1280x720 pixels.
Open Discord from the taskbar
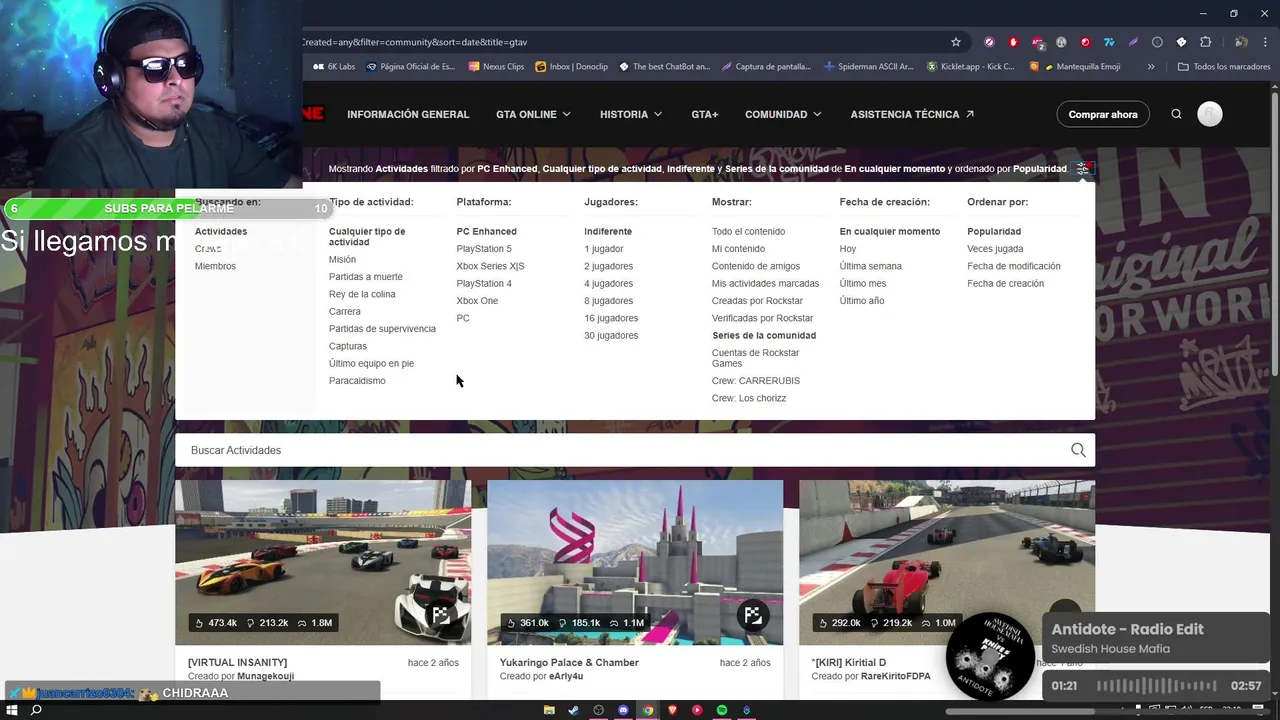pos(623,710)
